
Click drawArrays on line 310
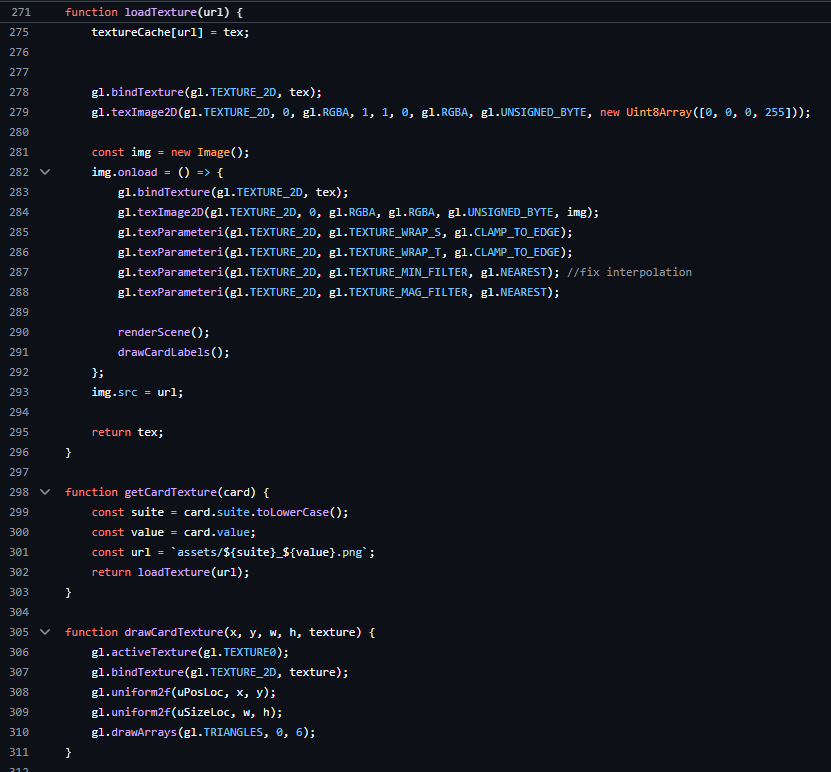click(144, 732)
